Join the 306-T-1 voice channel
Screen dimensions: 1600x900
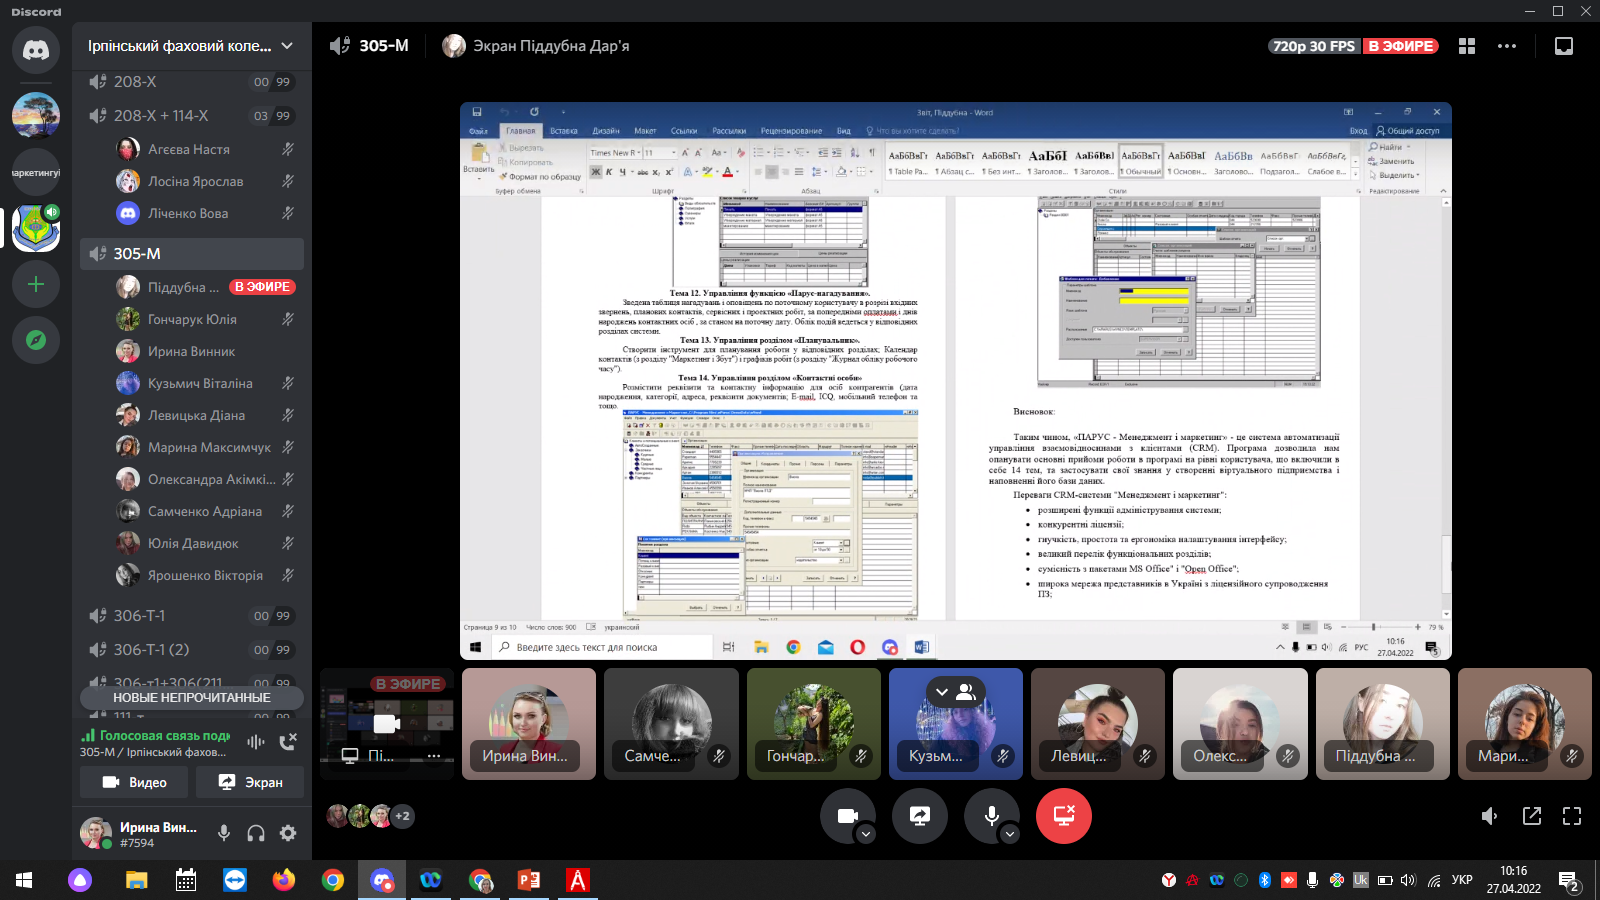point(140,616)
